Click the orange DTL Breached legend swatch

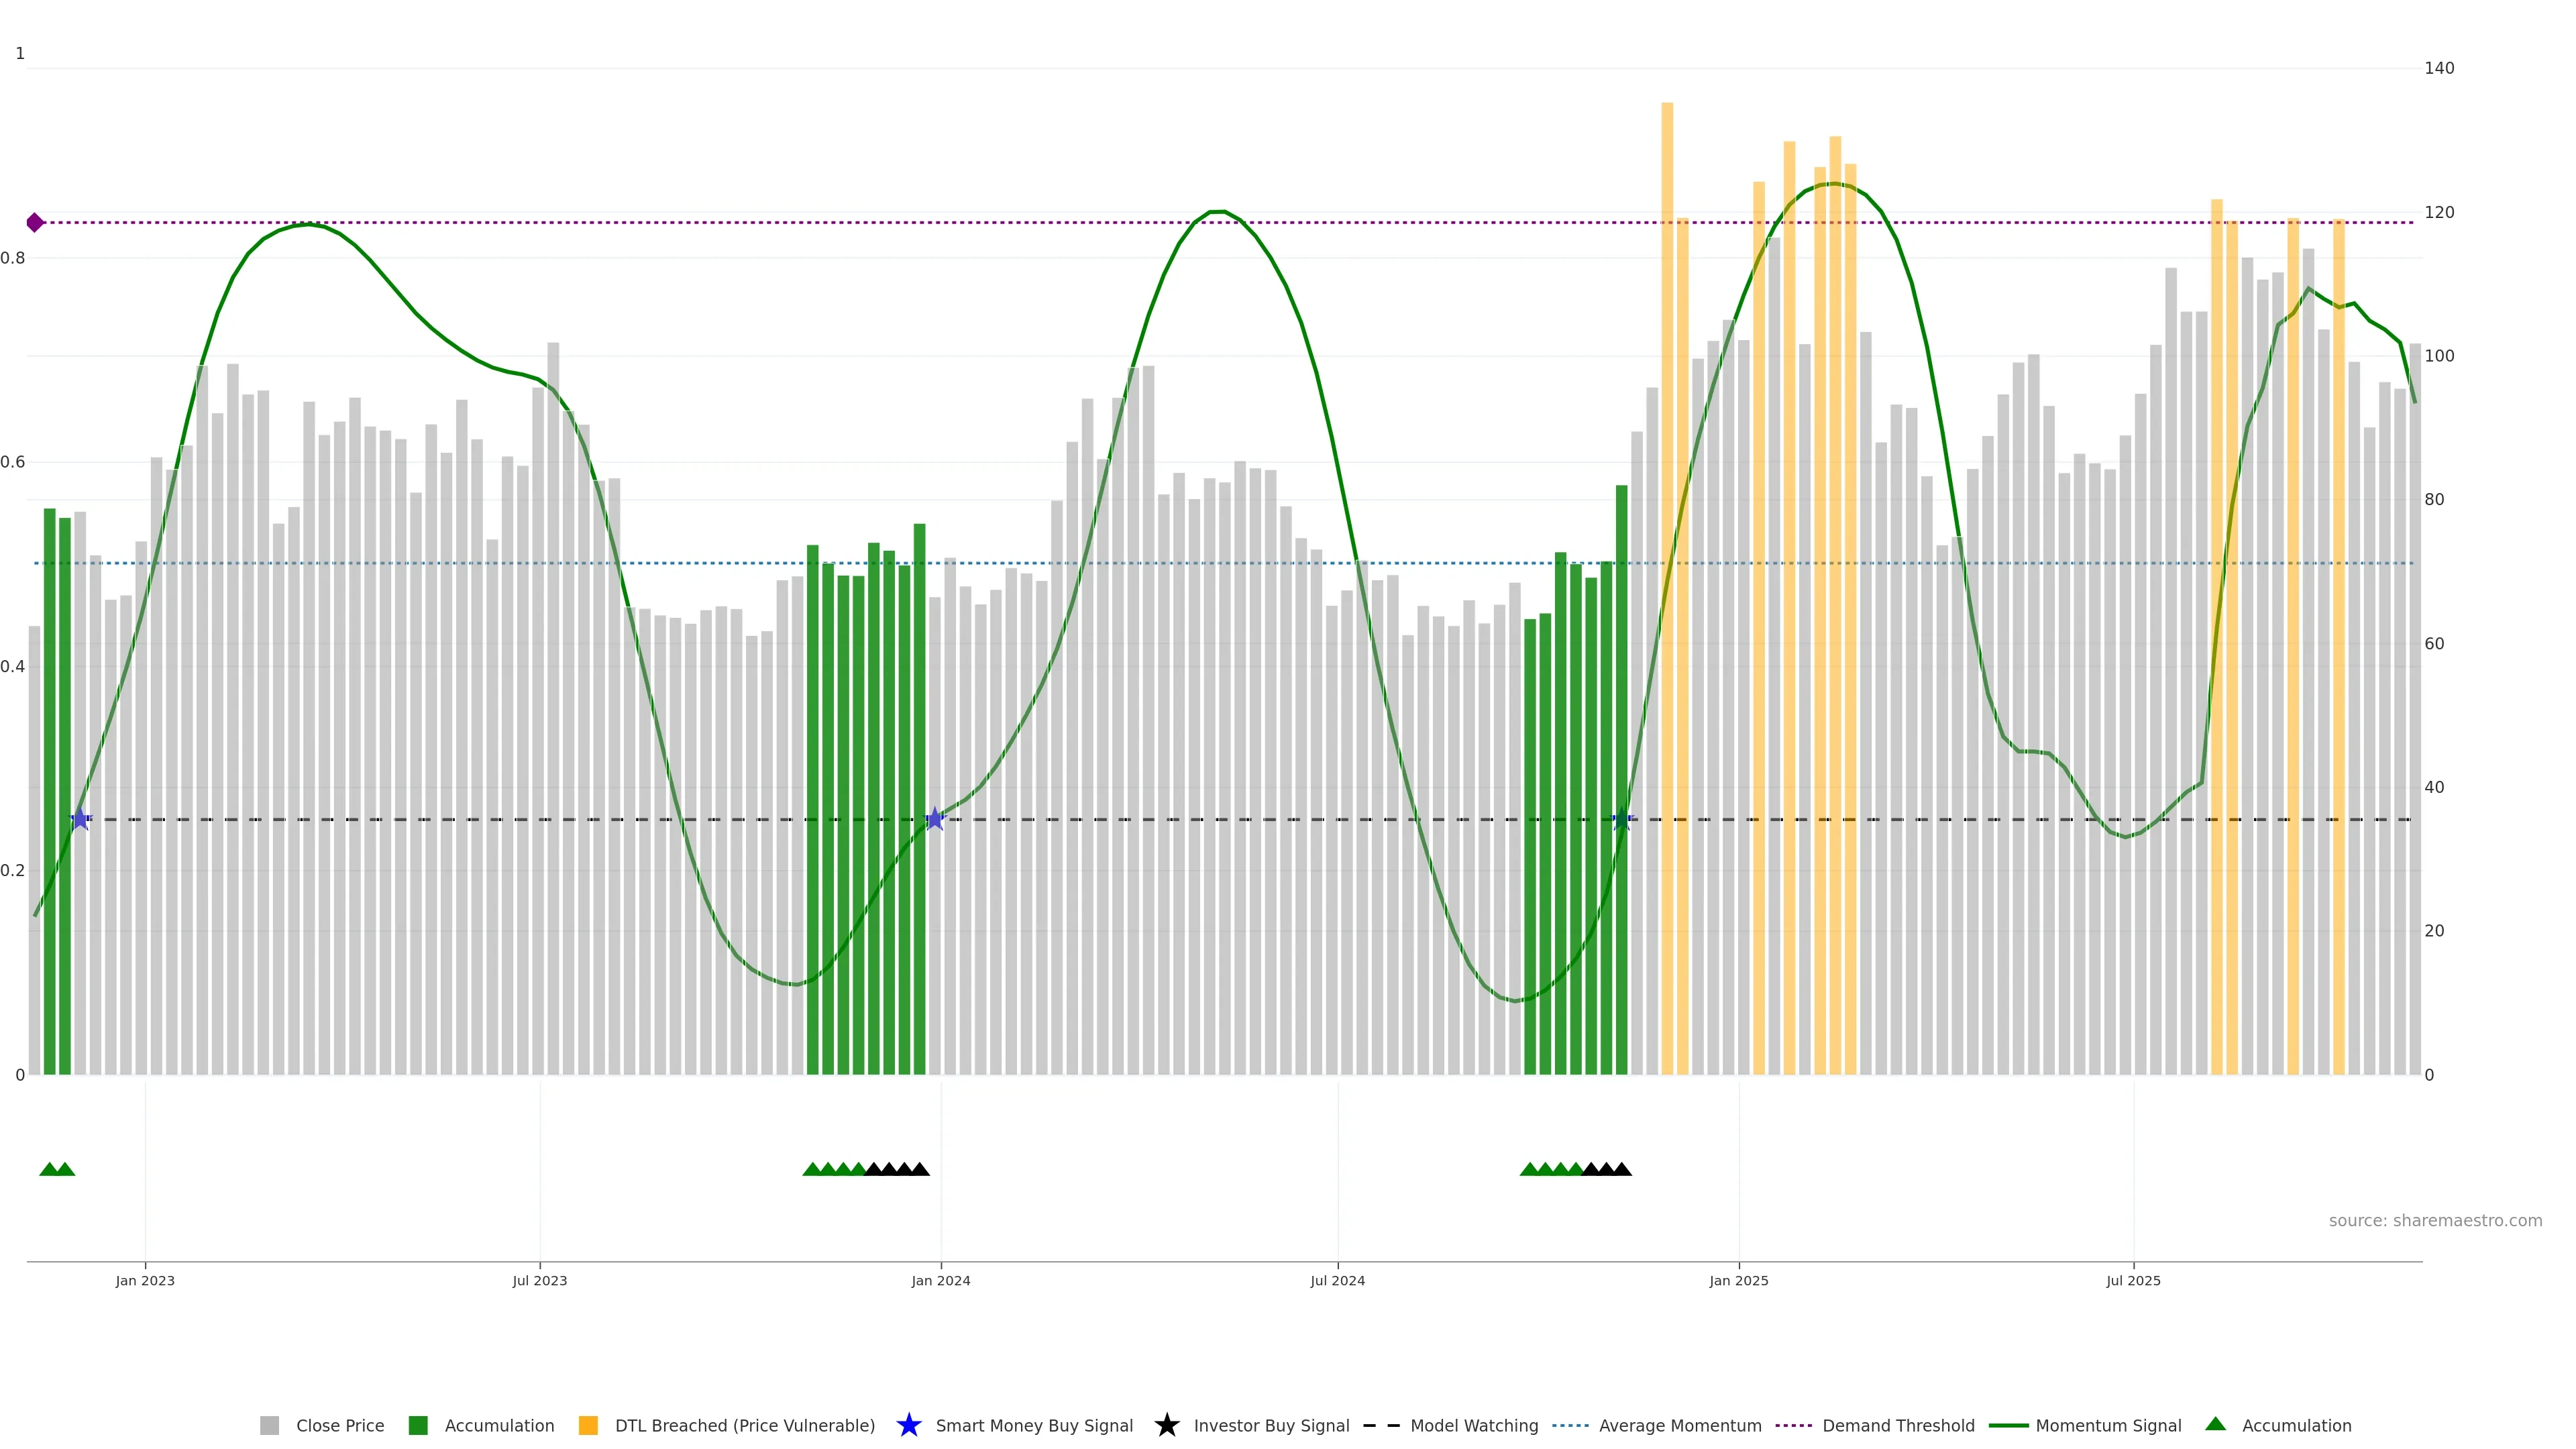pyautogui.click(x=588, y=1426)
